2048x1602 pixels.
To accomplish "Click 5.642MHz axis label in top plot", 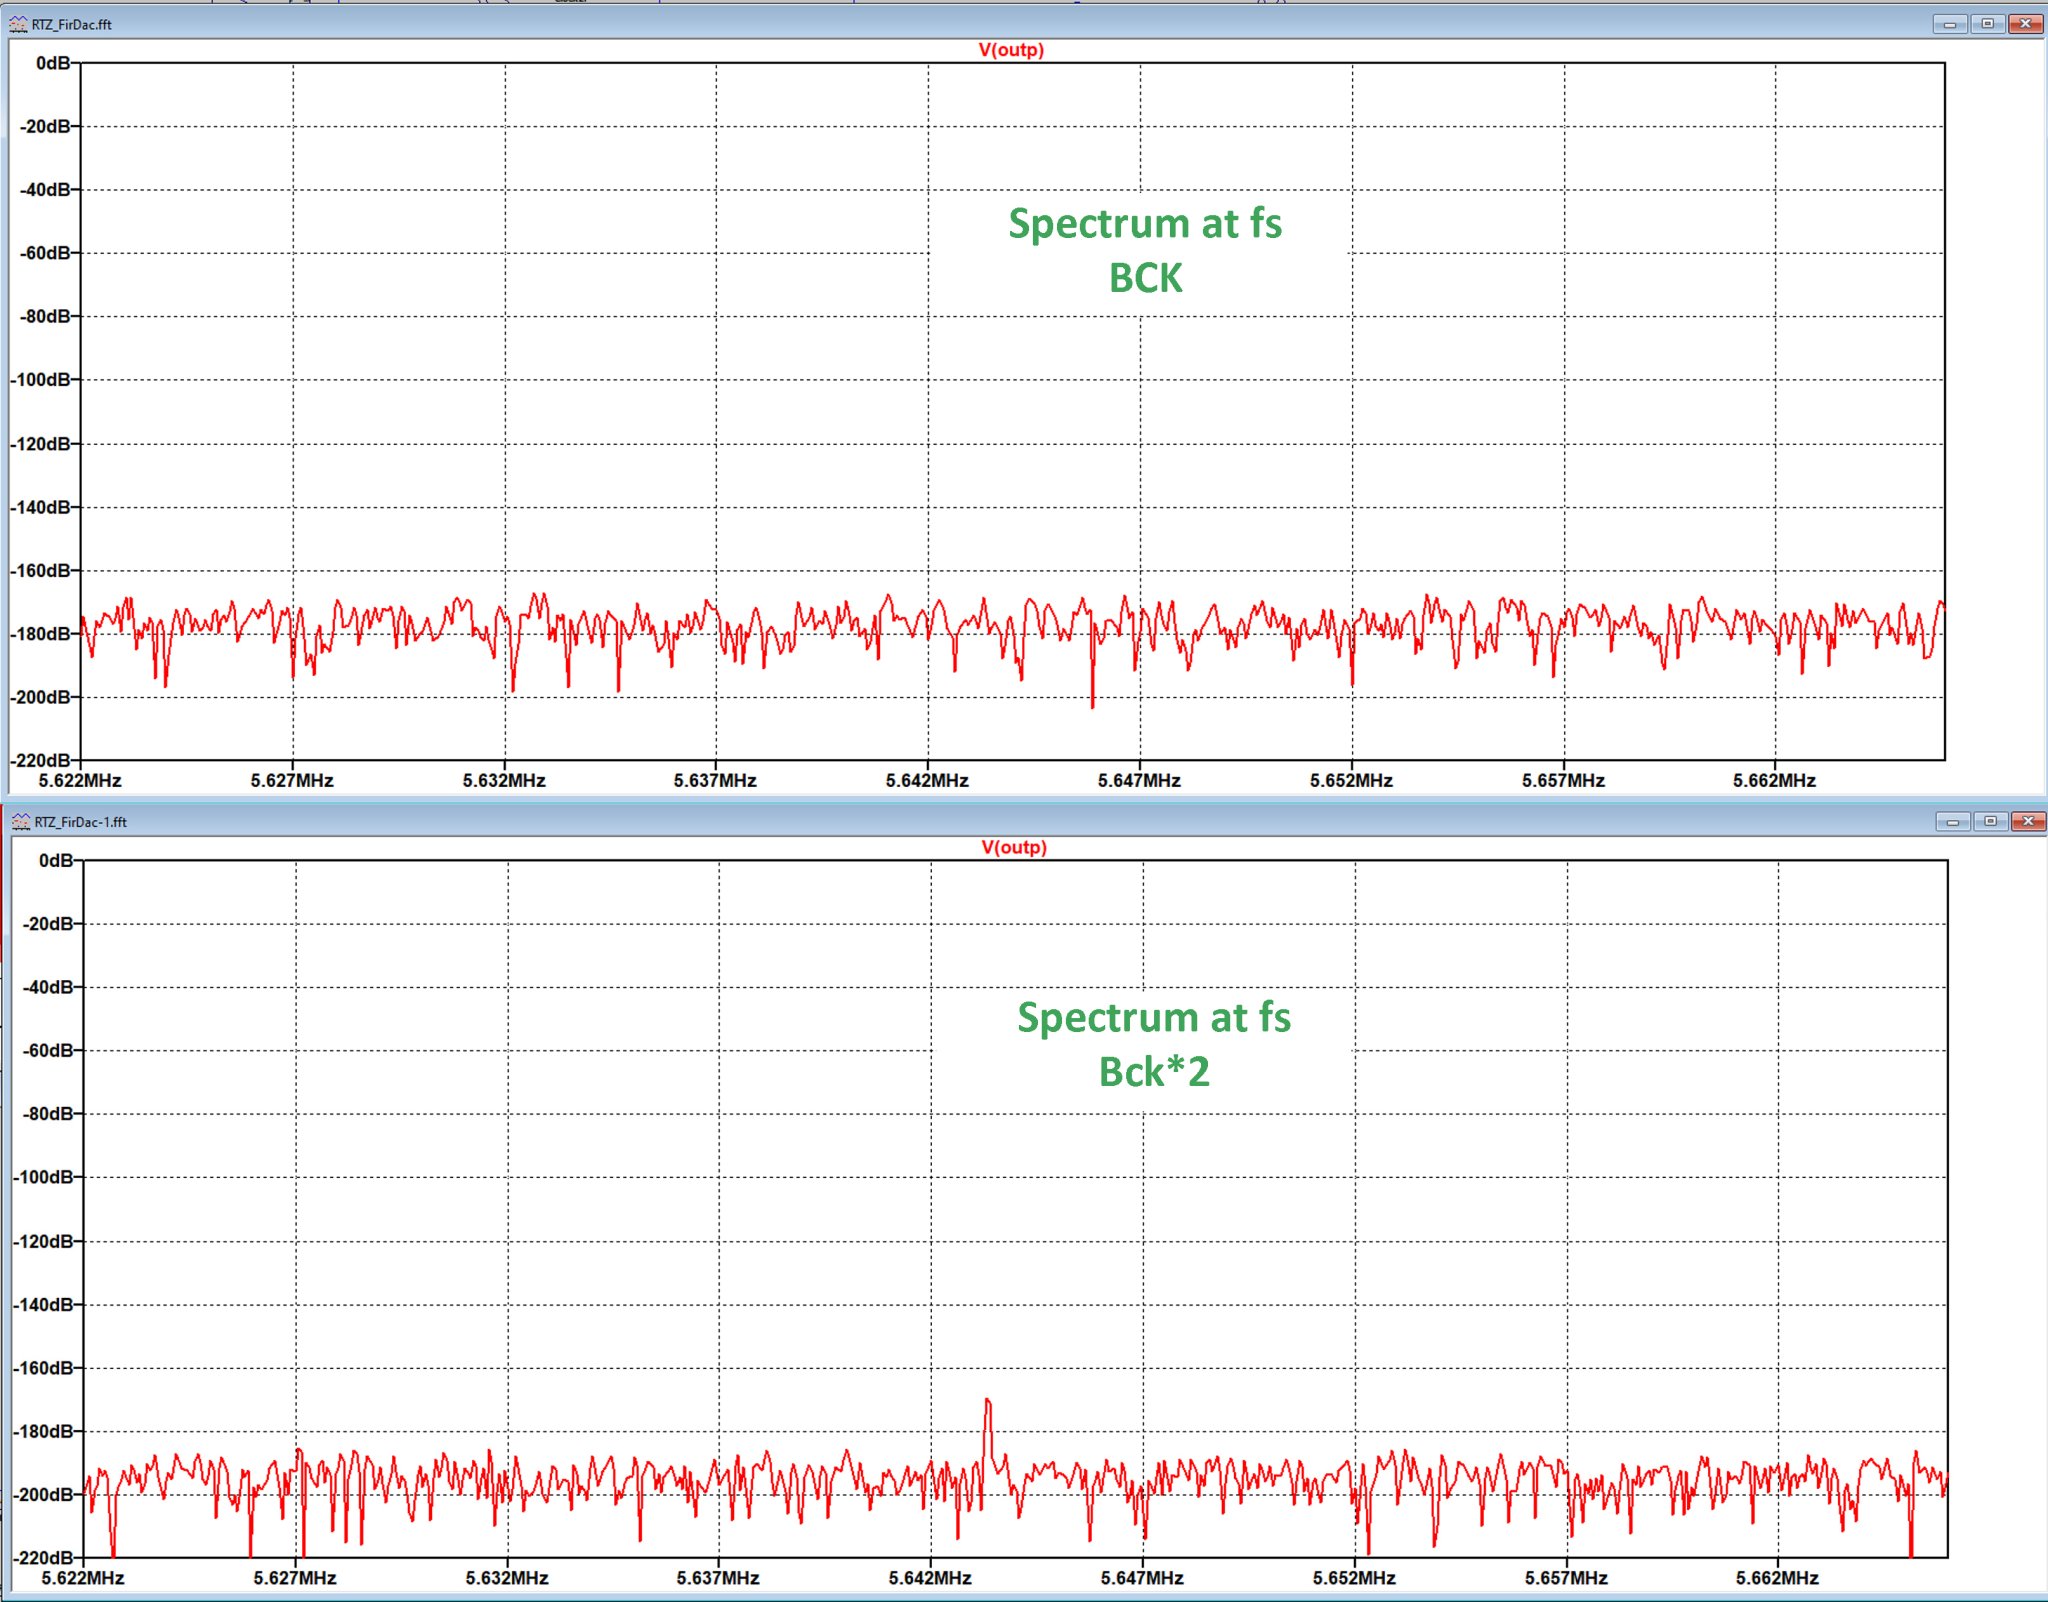I will pos(927,781).
